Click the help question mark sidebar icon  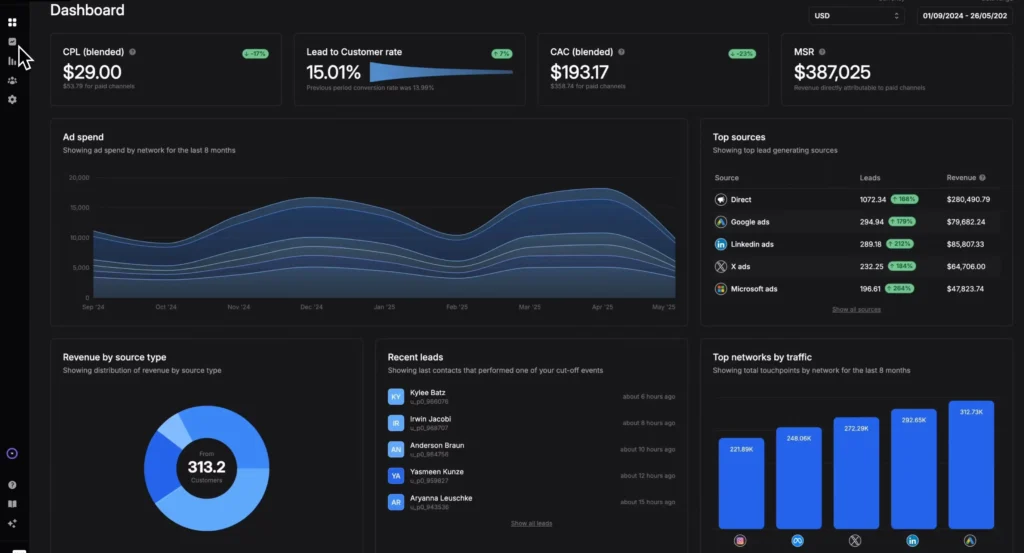click(12, 485)
